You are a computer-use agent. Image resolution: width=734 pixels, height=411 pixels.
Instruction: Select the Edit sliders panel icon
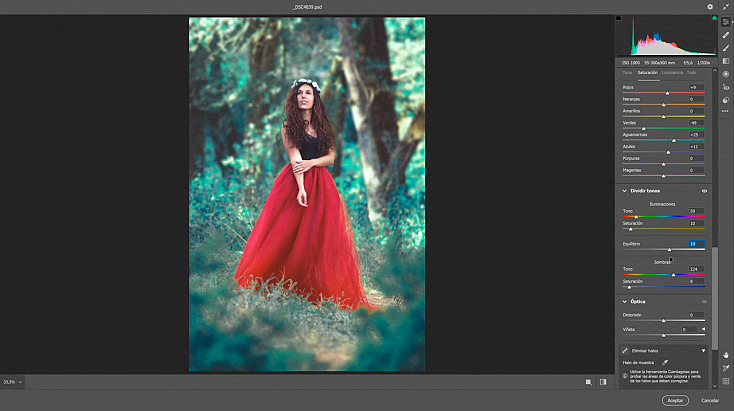[726, 22]
